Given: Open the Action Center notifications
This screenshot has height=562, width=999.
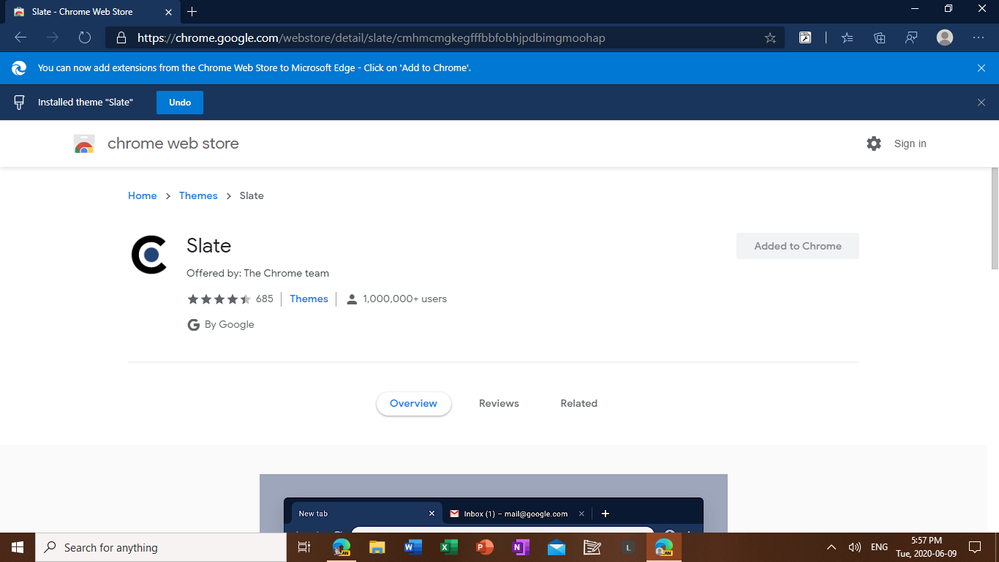Looking at the screenshot, I should point(975,547).
